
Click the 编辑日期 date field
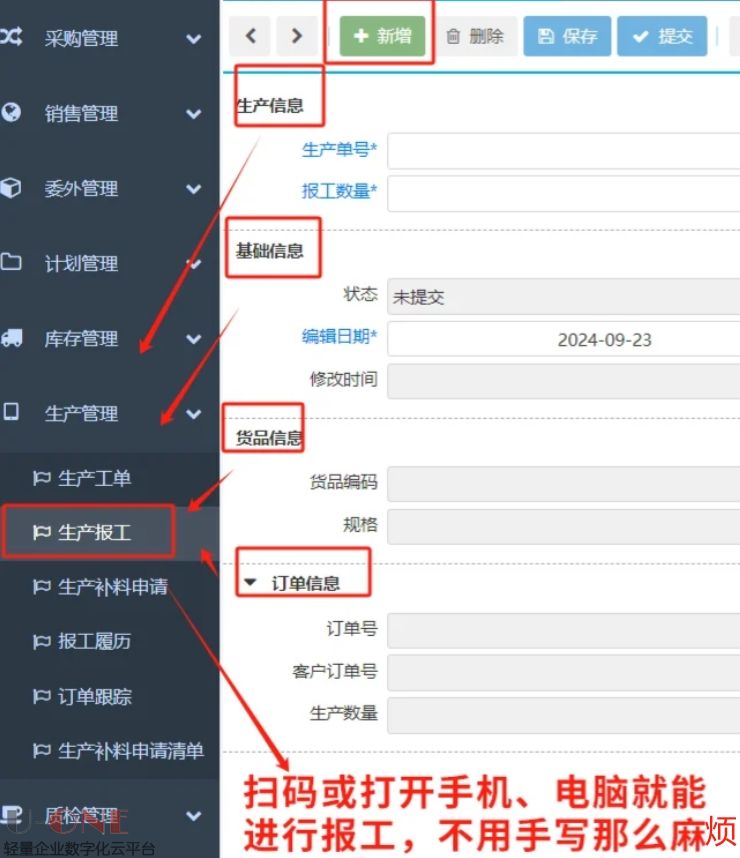564,339
